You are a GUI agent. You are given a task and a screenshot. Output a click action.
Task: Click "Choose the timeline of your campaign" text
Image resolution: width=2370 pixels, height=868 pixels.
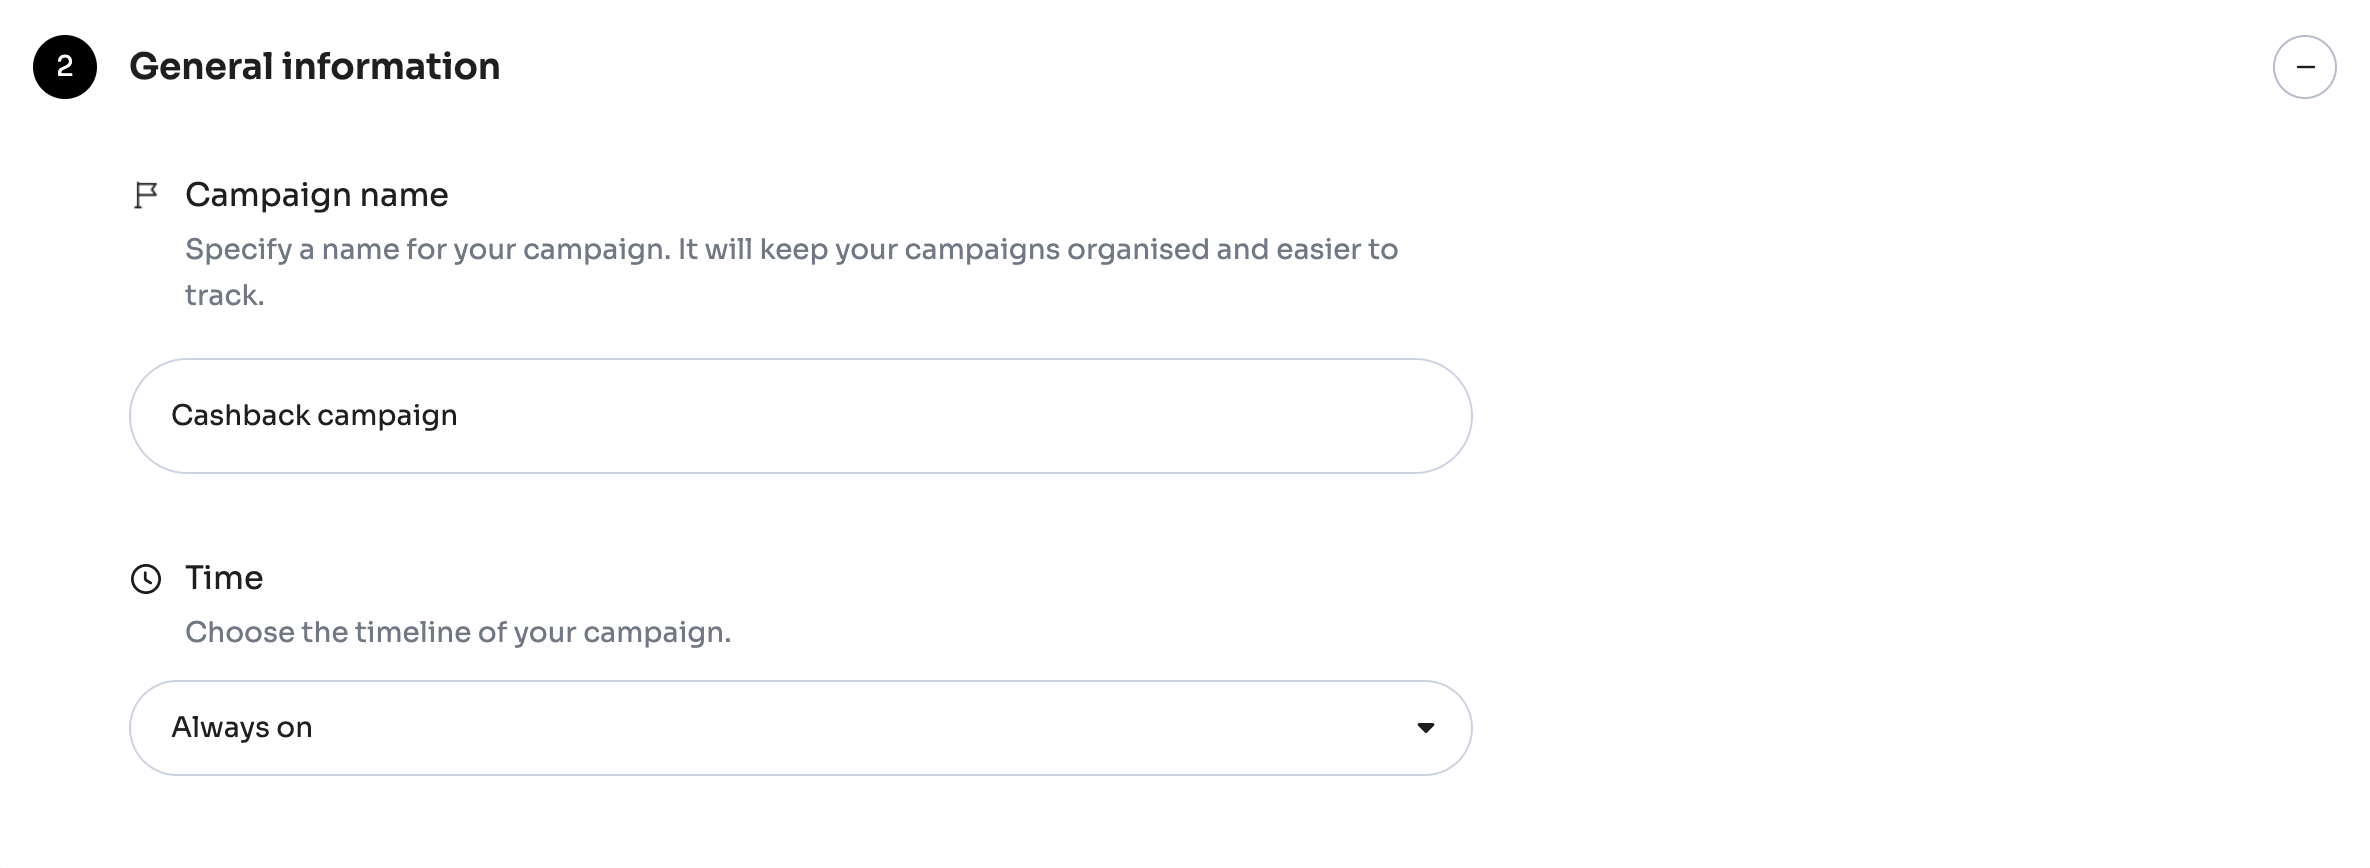point(458,632)
